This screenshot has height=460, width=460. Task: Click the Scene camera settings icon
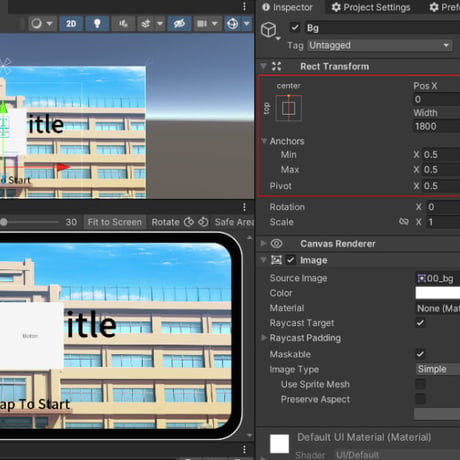[202, 24]
